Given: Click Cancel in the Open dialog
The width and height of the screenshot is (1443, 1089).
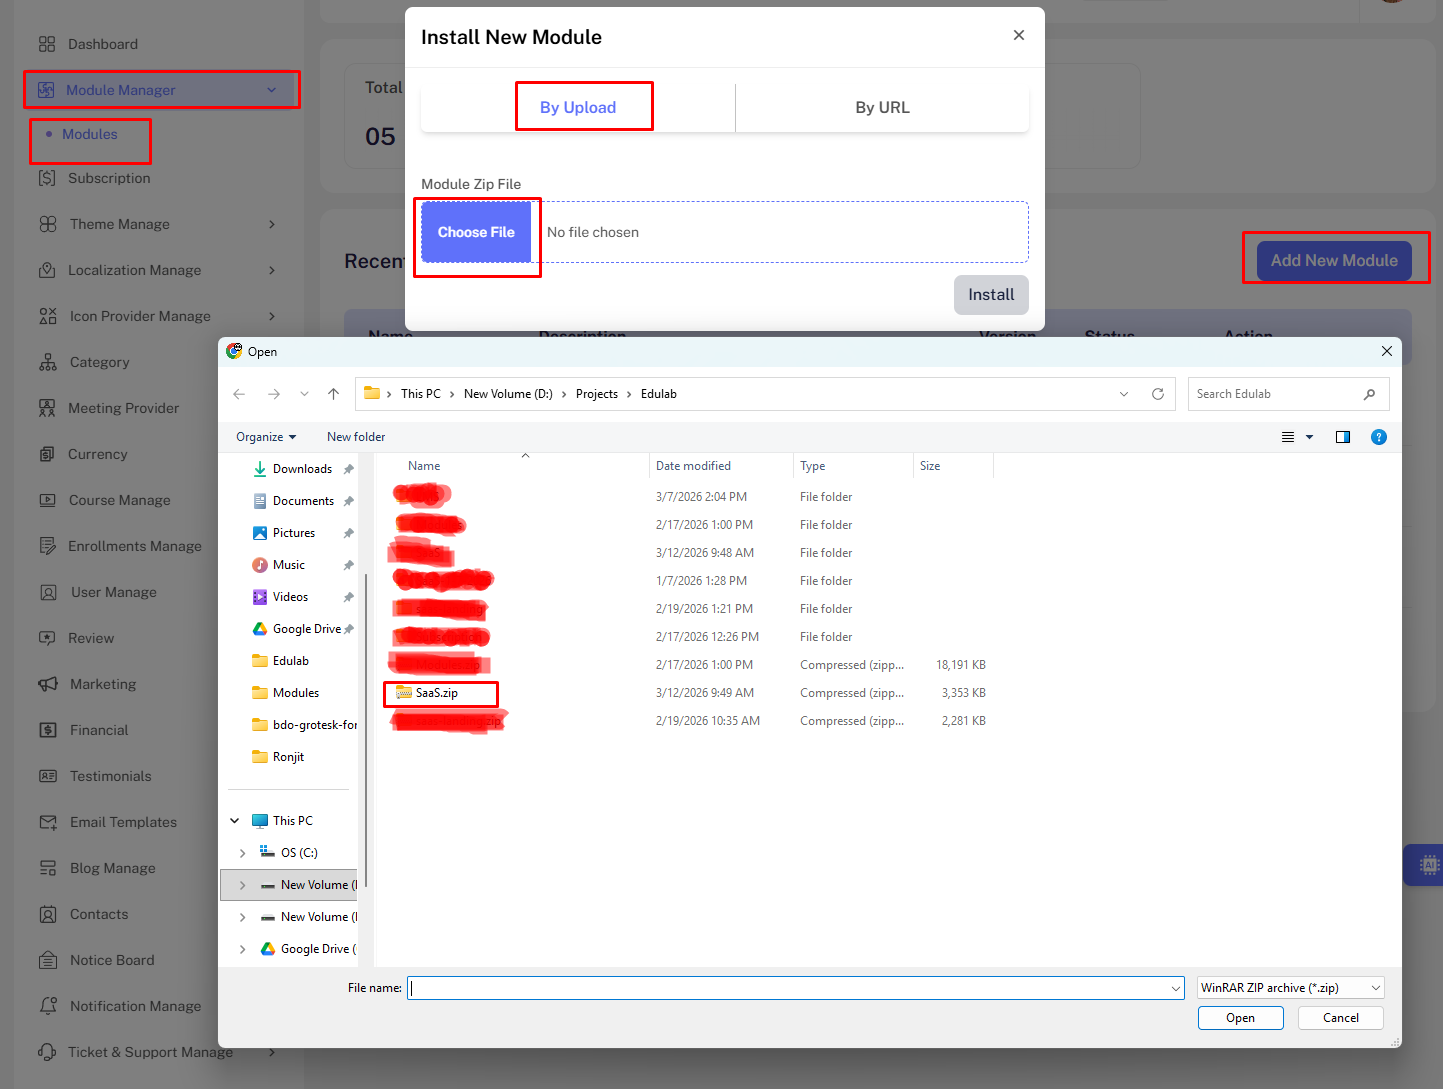Looking at the screenshot, I should click(x=1340, y=1017).
